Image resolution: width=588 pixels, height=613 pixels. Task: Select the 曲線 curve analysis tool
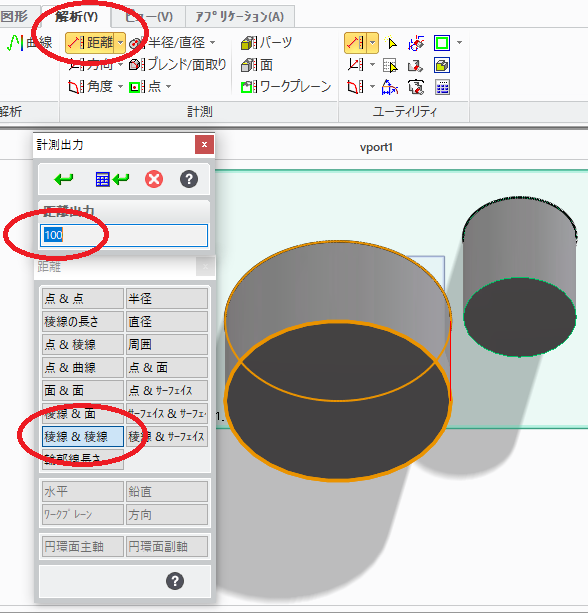[30, 42]
